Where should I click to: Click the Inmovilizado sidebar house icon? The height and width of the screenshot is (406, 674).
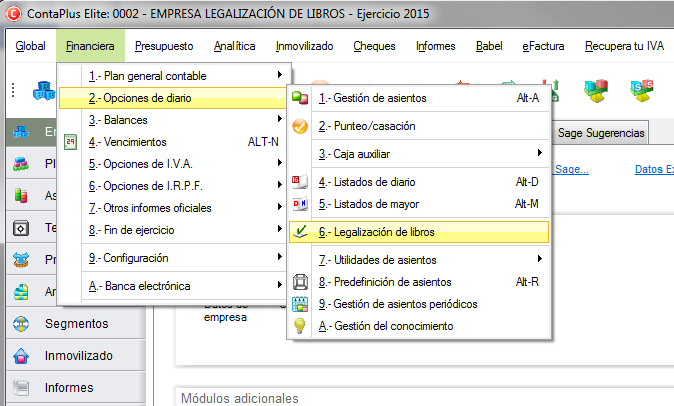point(21,356)
